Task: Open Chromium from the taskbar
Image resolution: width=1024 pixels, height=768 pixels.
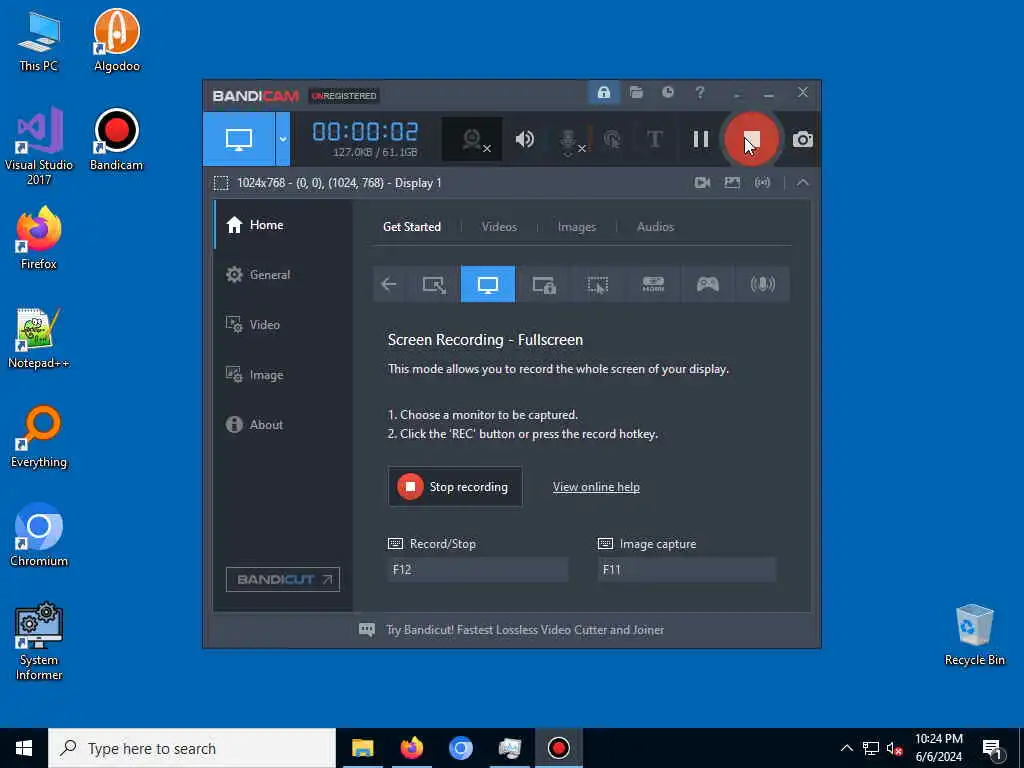Action: tap(460, 748)
